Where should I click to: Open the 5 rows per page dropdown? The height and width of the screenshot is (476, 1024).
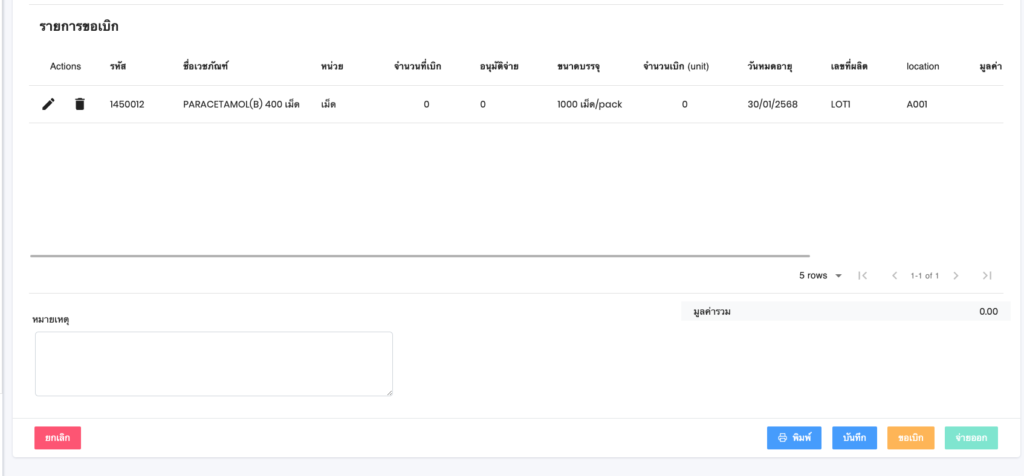click(x=820, y=275)
